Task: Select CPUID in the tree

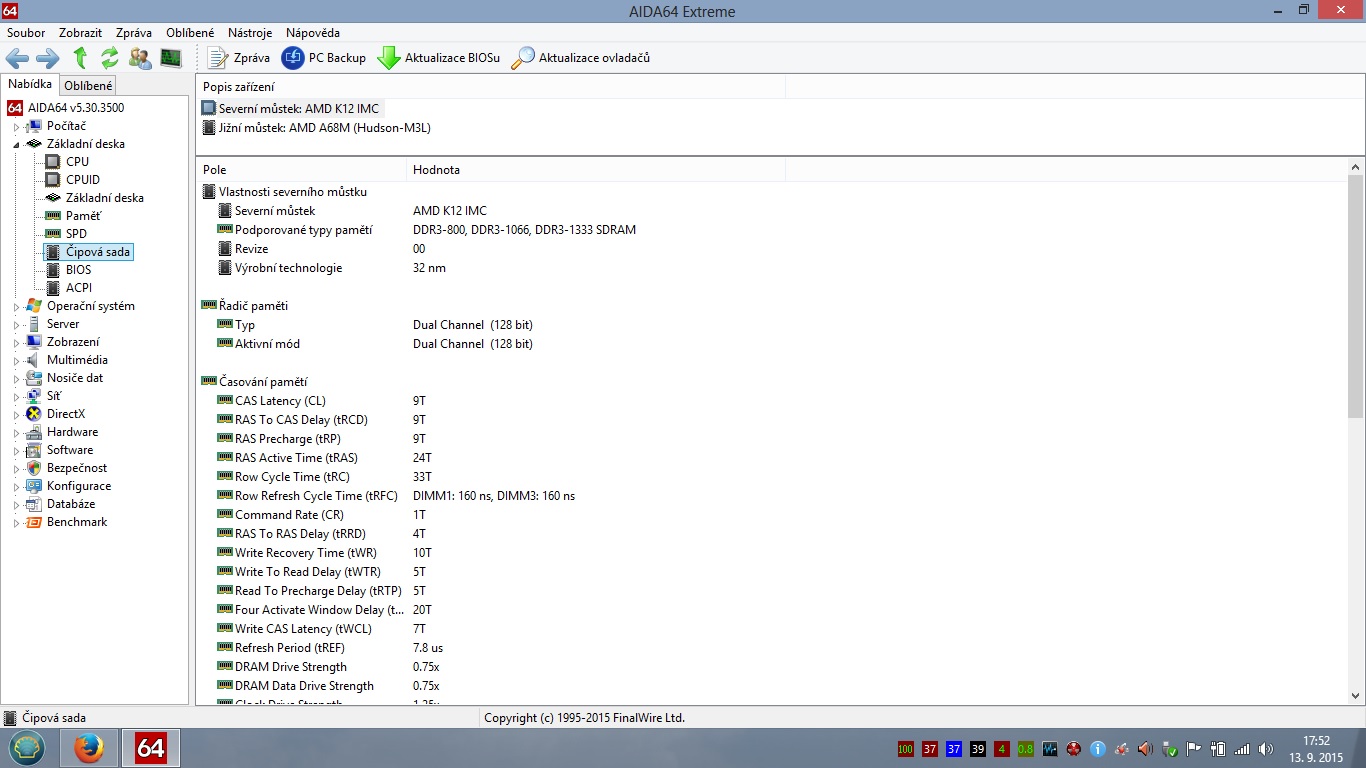Action: [83, 180]
